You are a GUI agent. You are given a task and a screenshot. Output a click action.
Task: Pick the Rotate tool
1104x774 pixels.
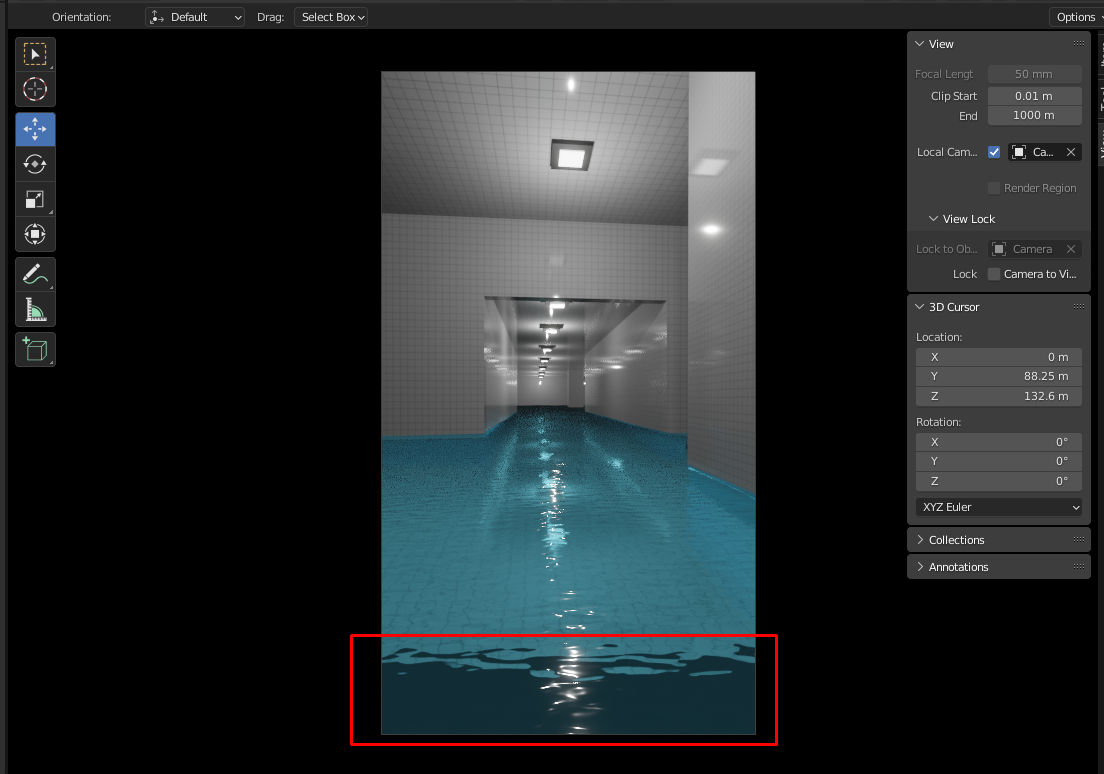[x=35, y=164]
